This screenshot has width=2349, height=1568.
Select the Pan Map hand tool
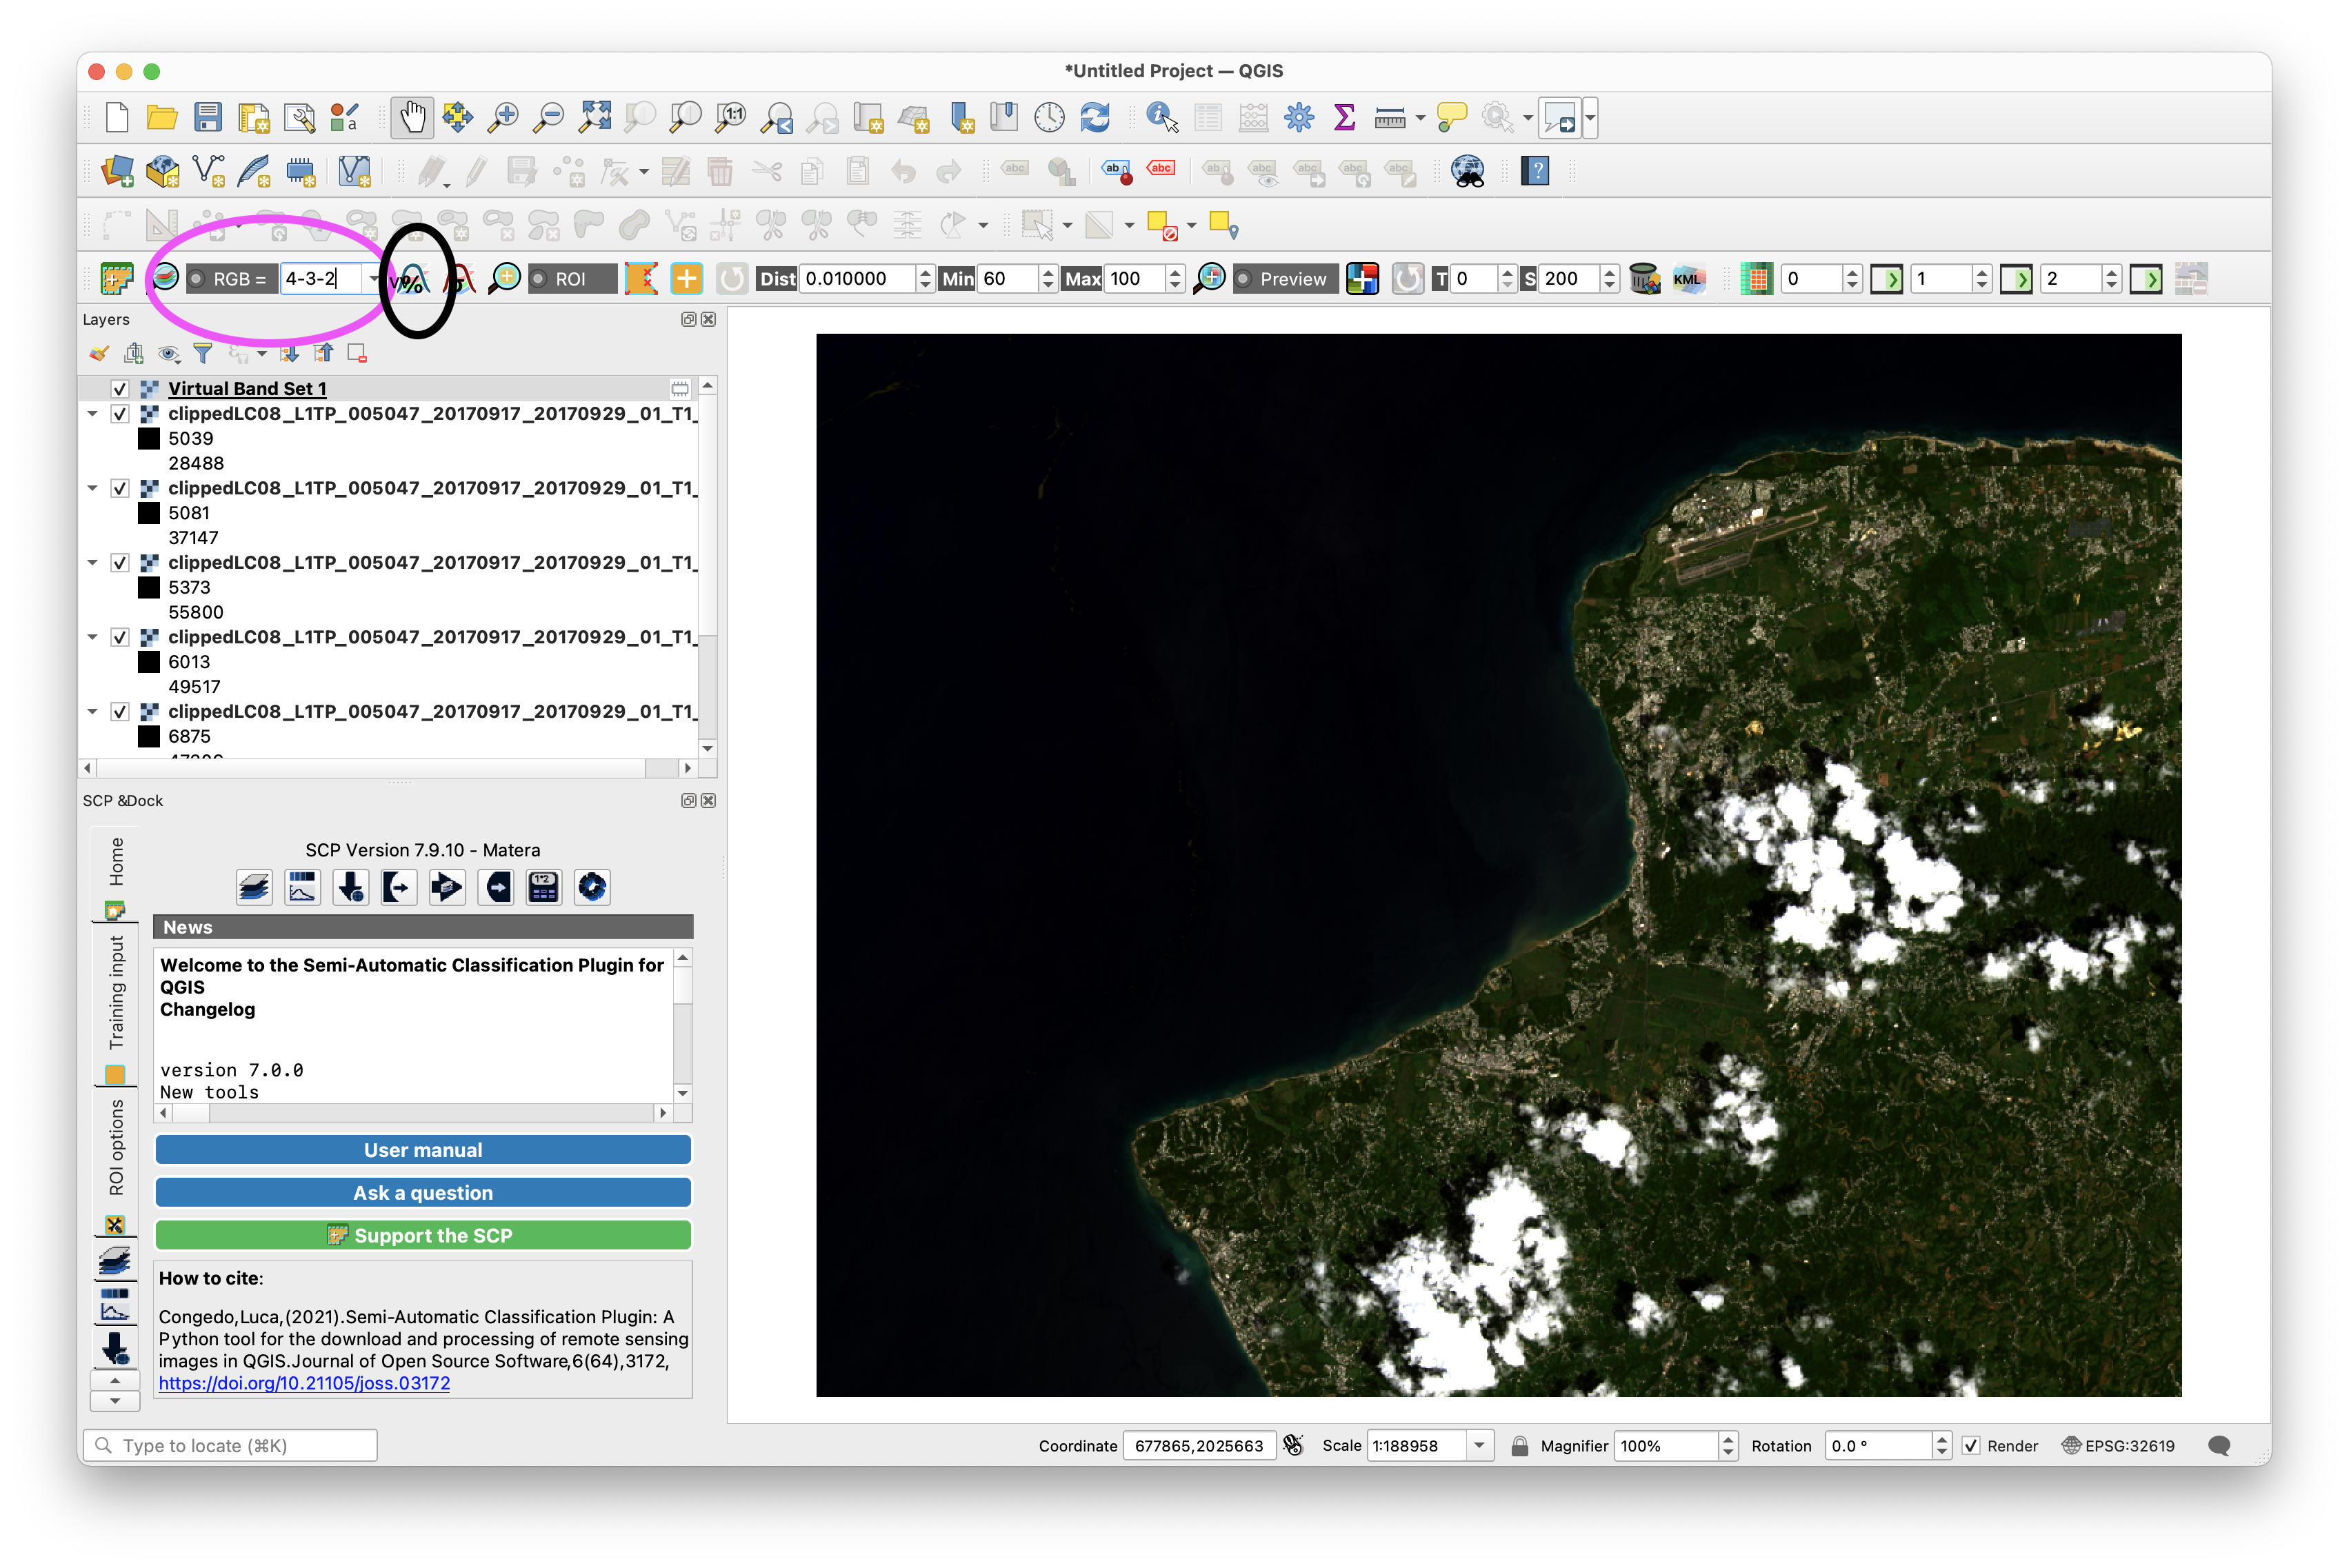coord(411,118)
